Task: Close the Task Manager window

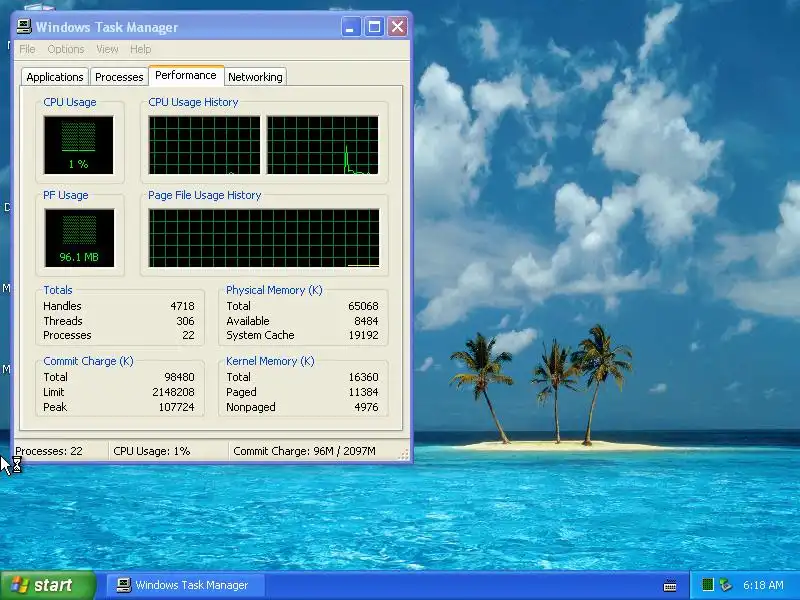Action: pos(397,27)
